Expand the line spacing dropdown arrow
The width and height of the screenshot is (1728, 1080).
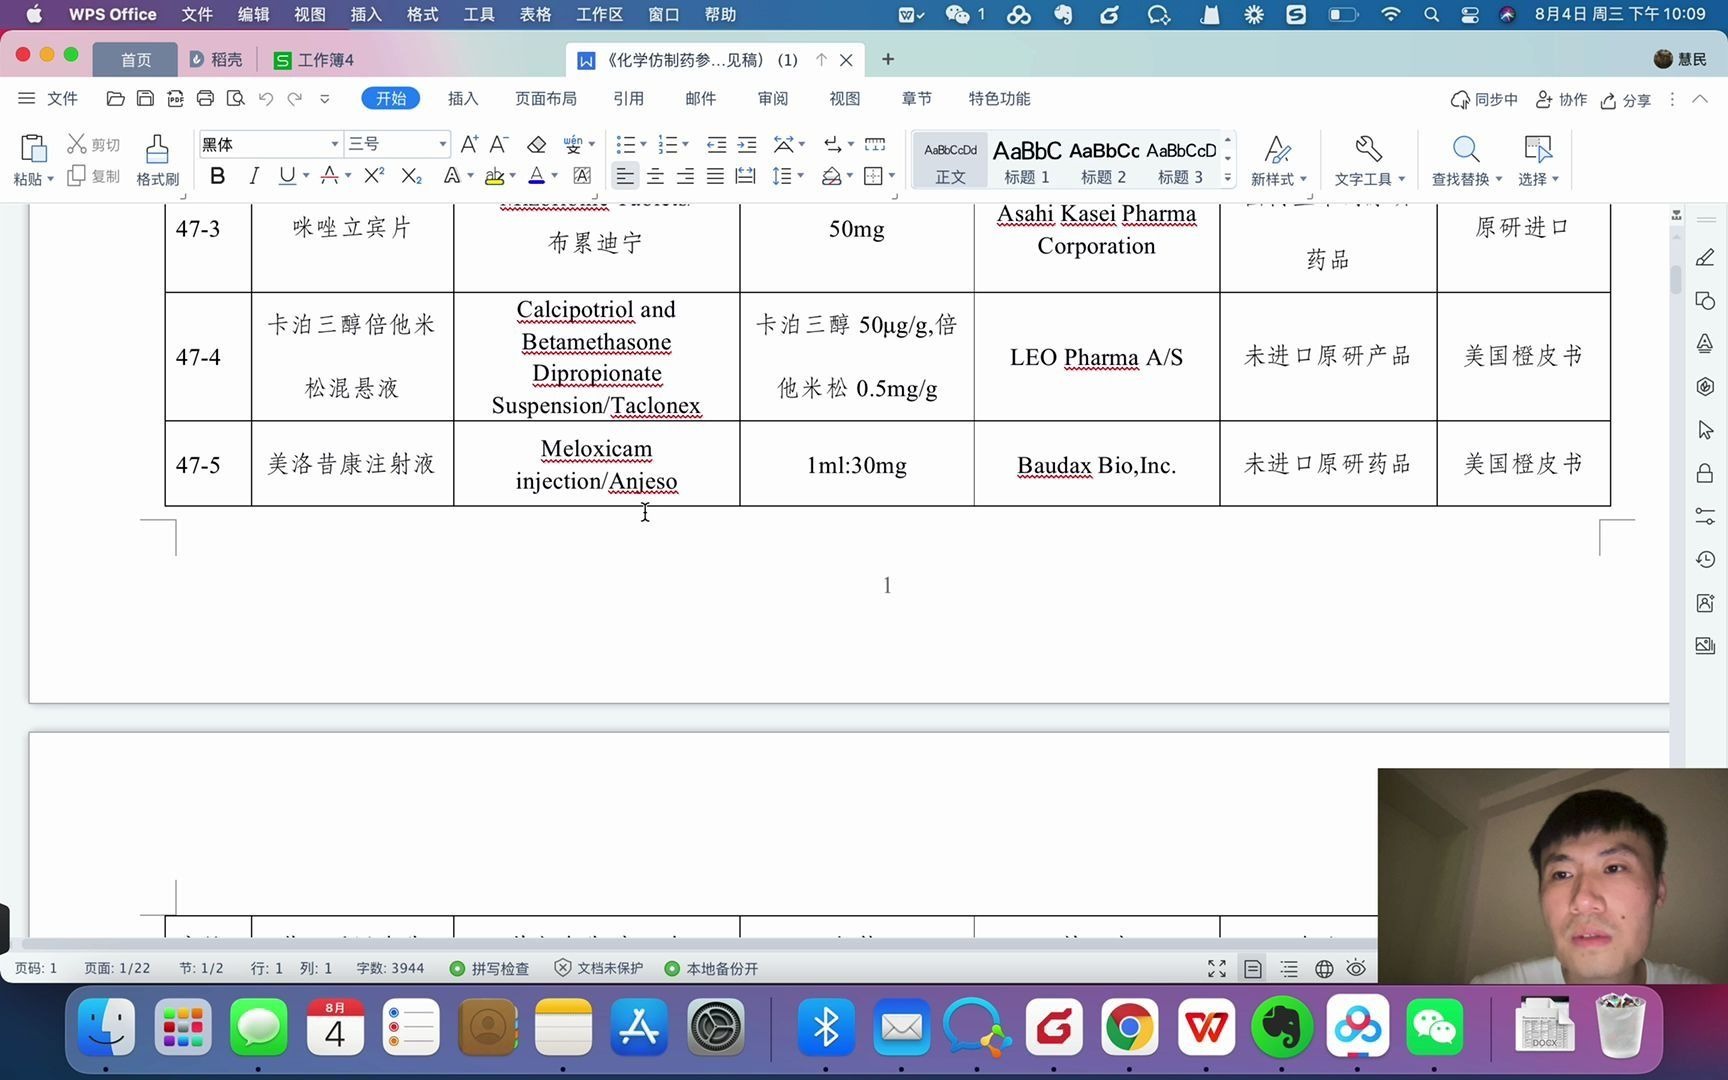coord(801,176)
